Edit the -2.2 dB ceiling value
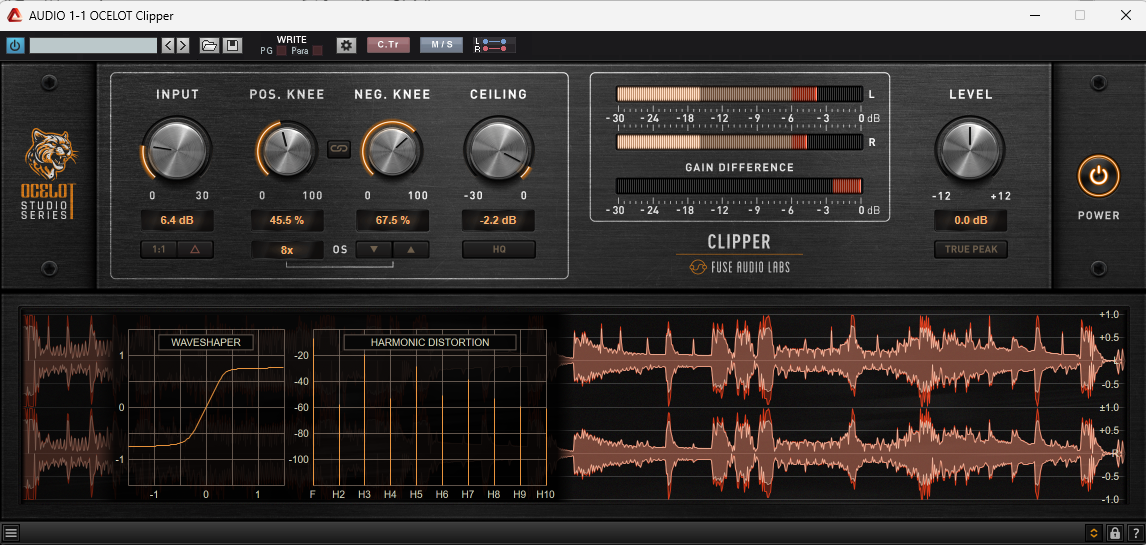The width and height of the screenshot is (1146, 545). [x=498, y=220]
